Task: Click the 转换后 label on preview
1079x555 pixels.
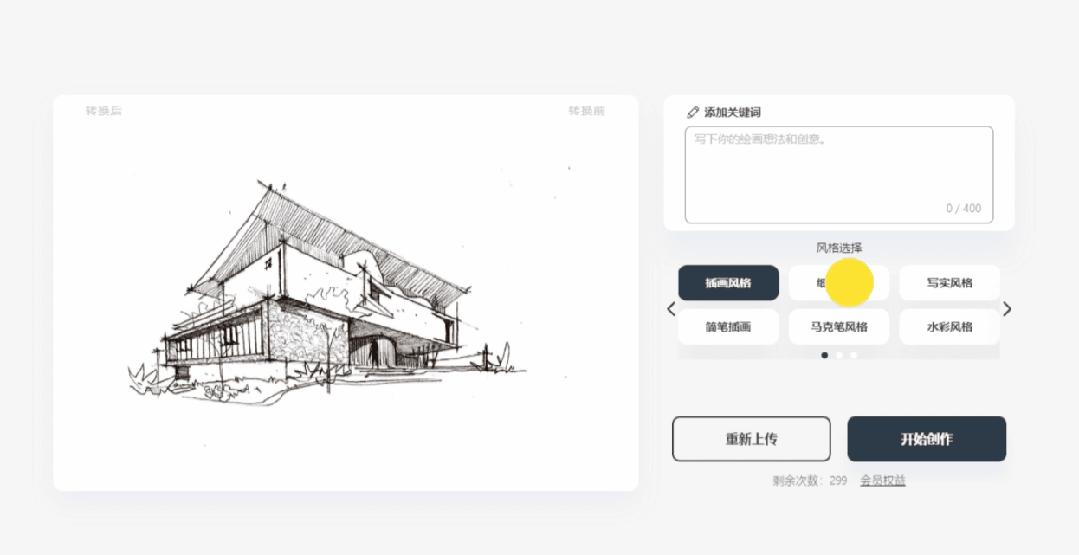Action: (x=104, y=111)
